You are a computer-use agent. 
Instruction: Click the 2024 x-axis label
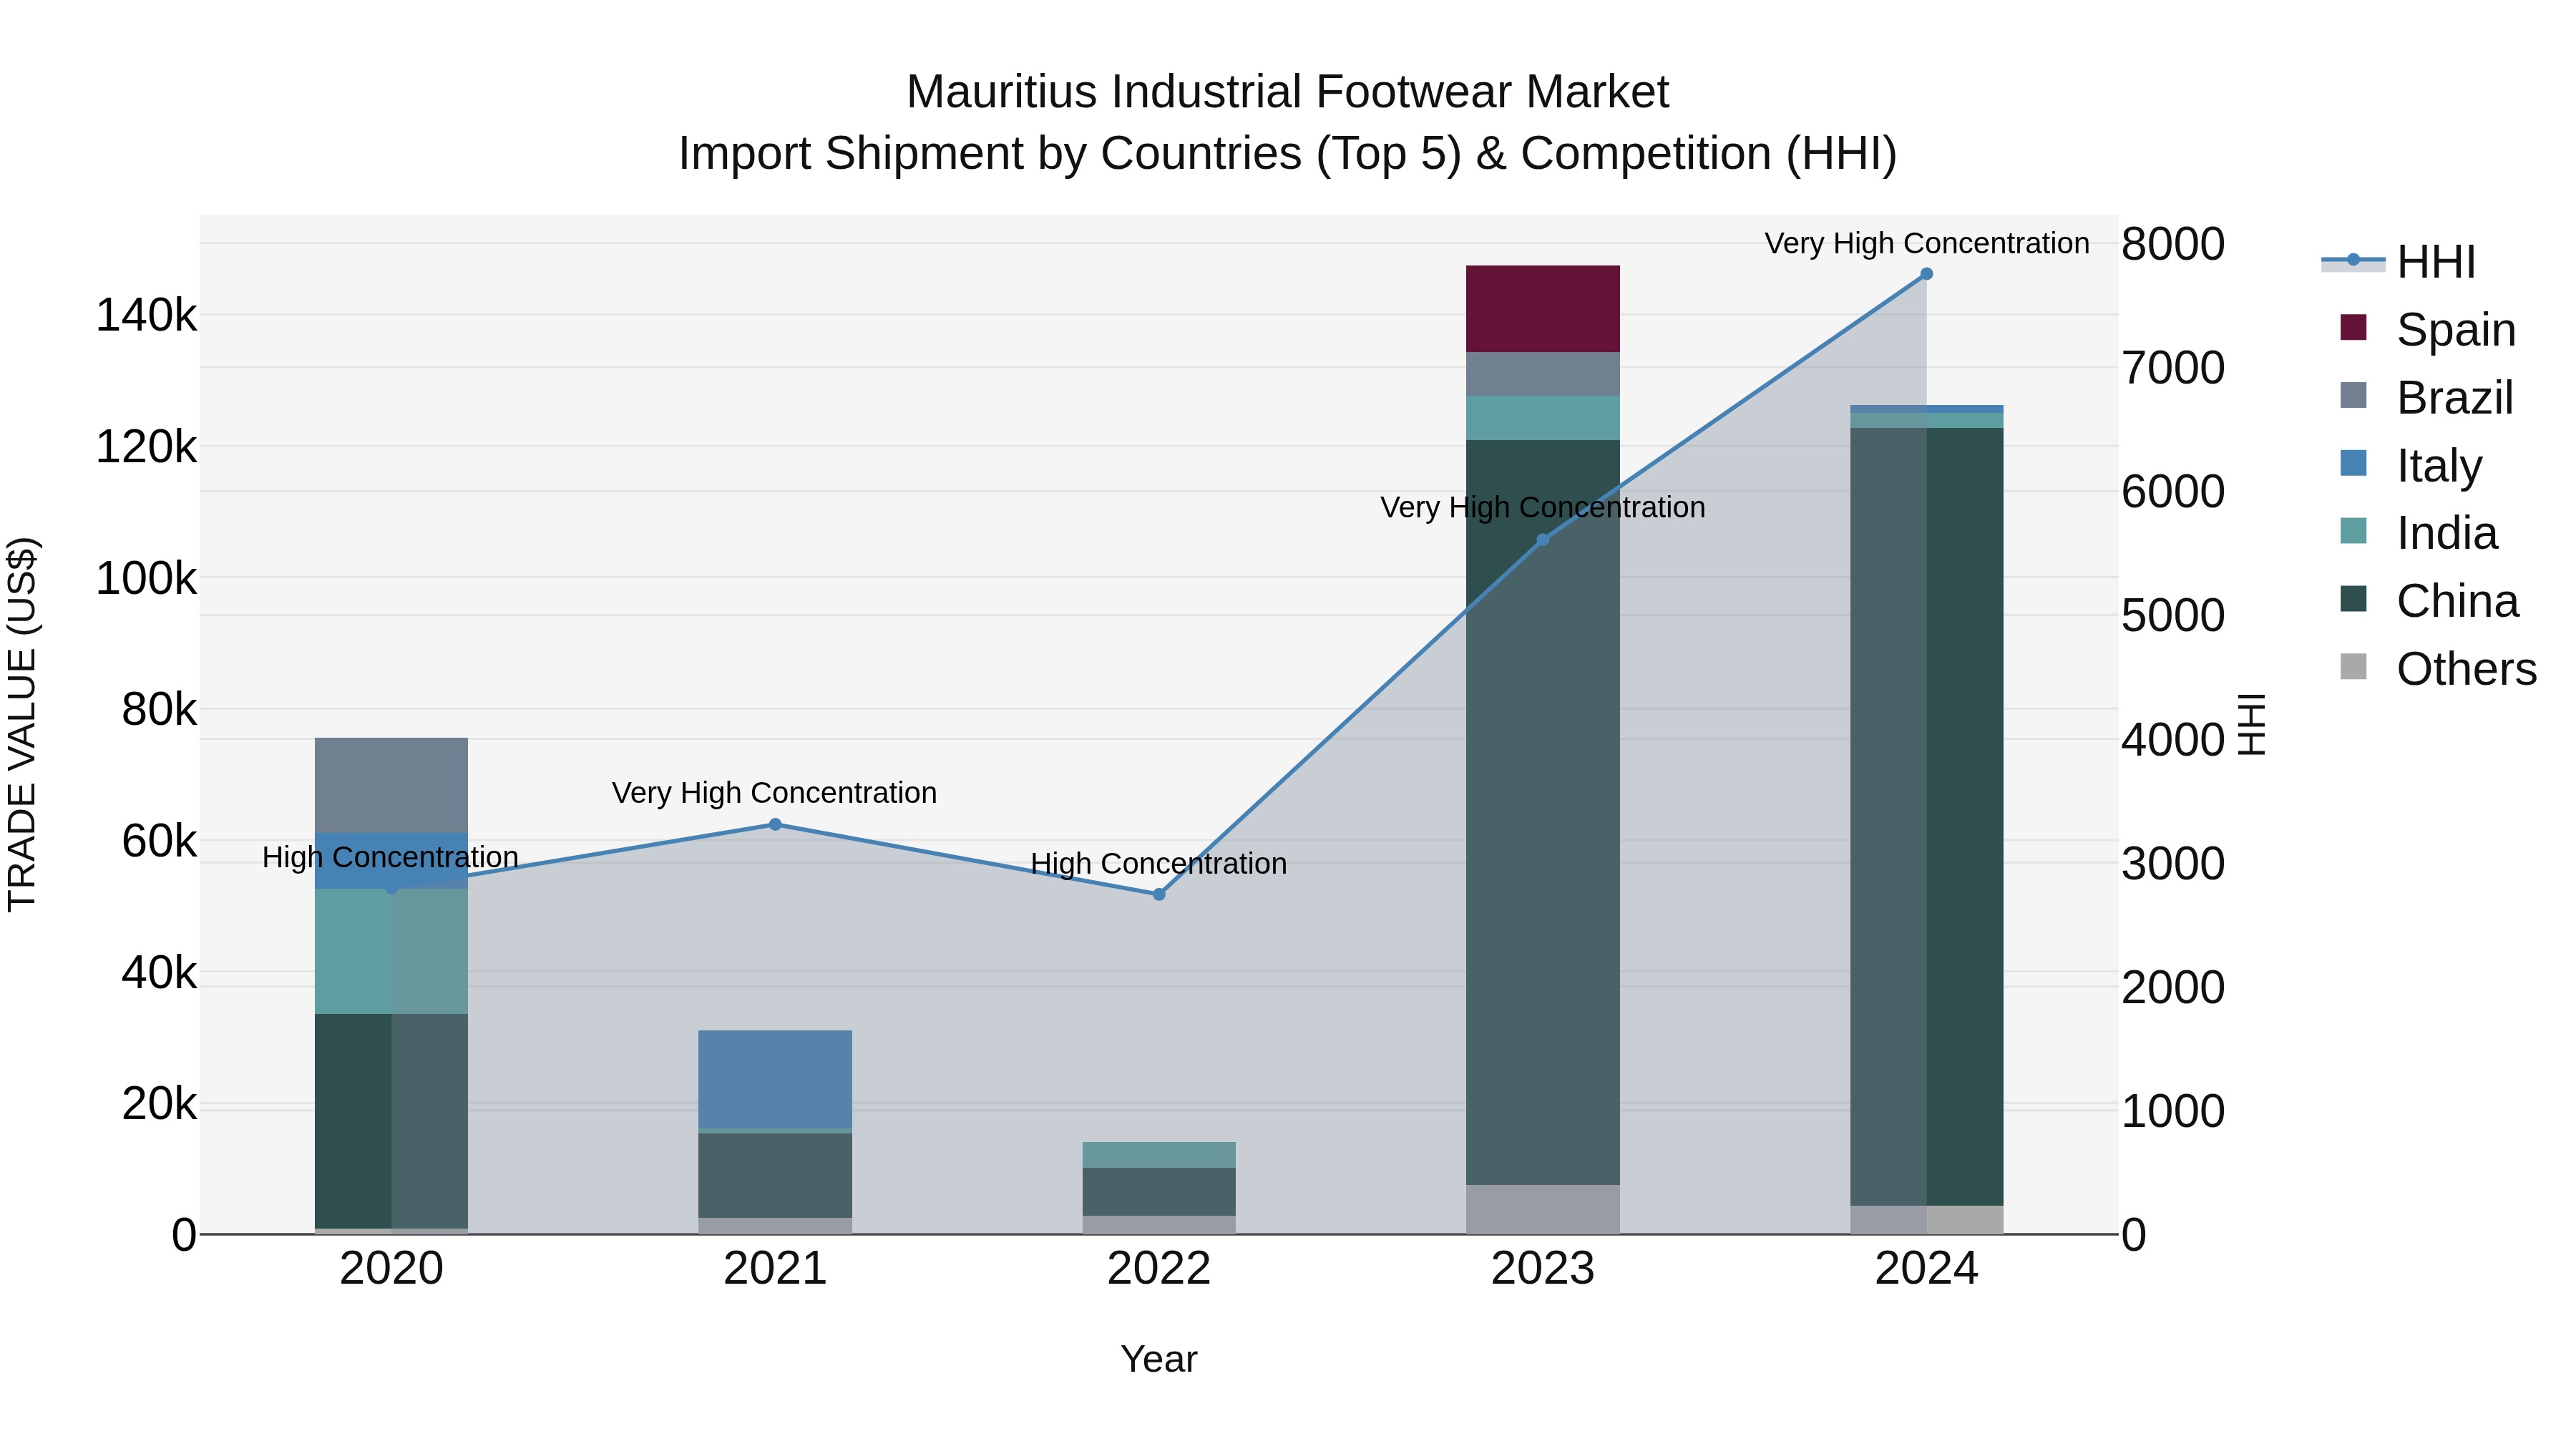pos(1926,1269)
